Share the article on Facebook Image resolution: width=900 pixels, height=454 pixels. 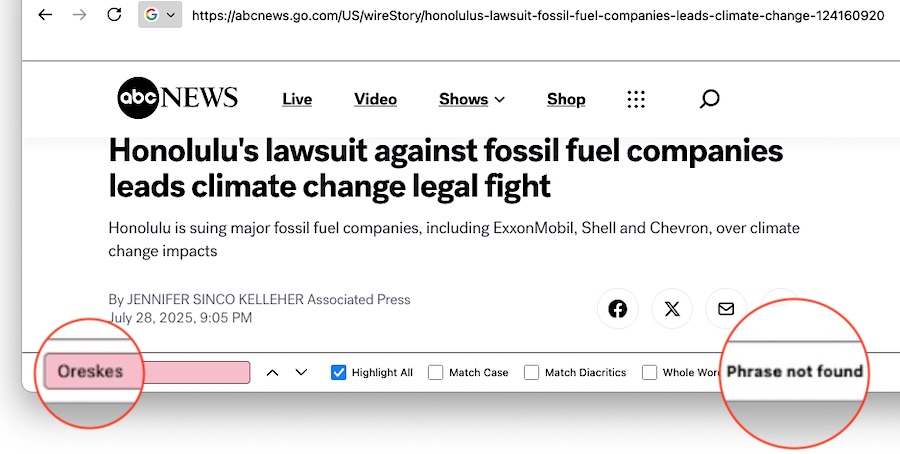618,309
